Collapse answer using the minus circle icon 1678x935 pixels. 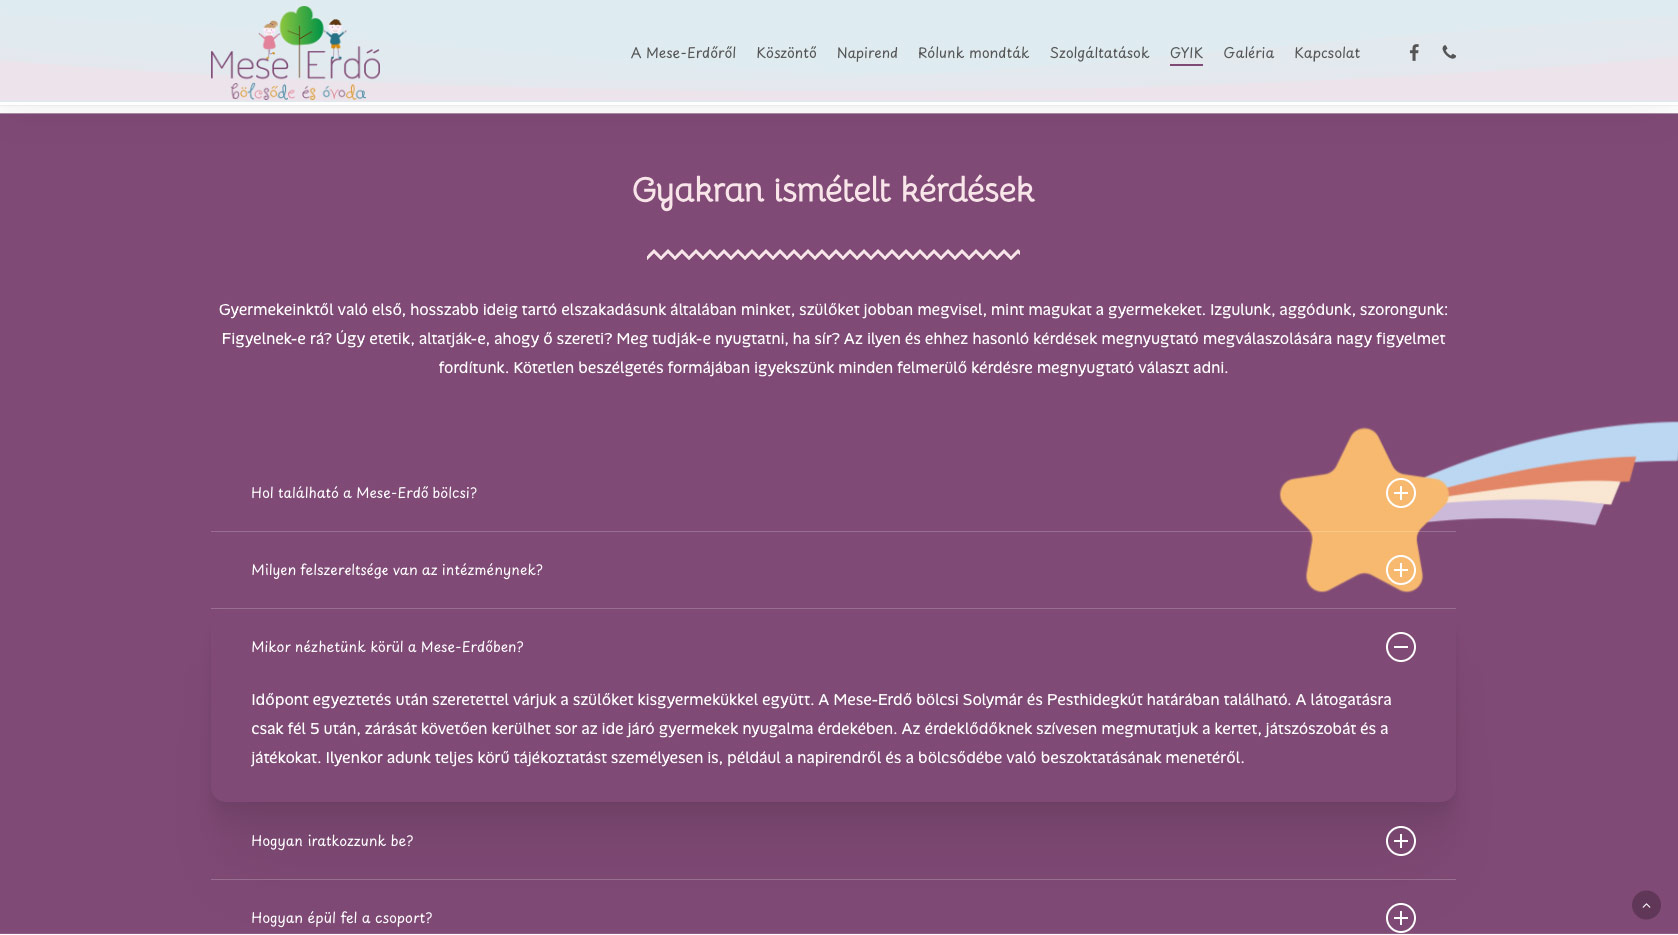(x=1400, y=647)
